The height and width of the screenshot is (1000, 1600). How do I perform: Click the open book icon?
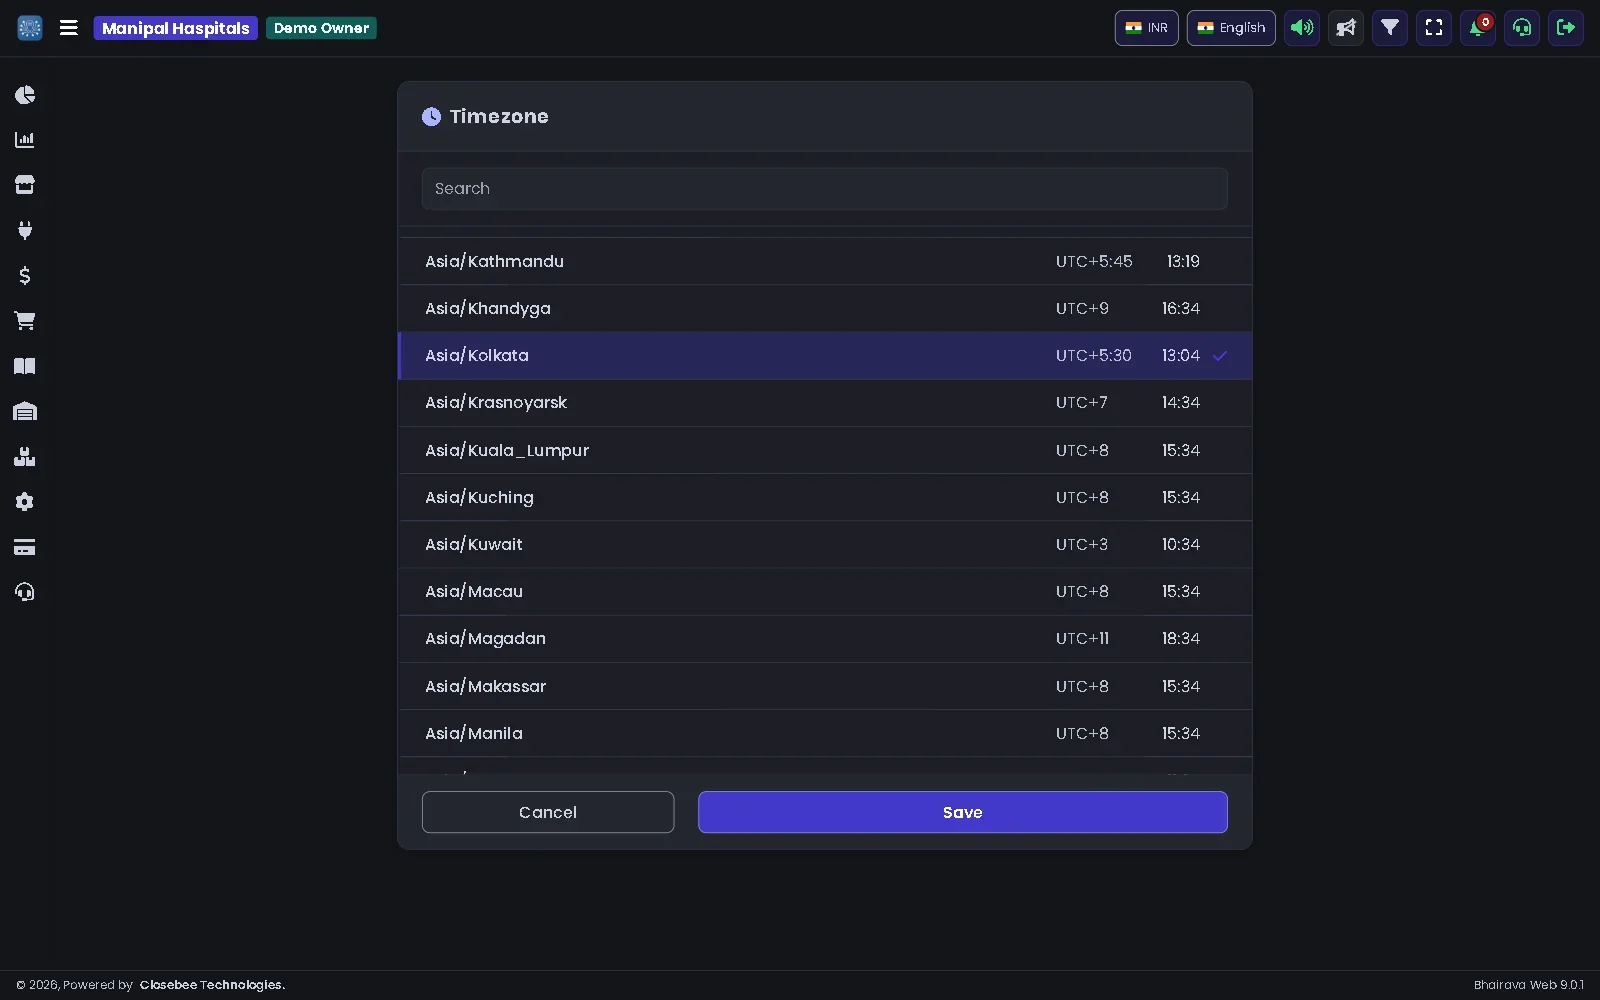point(25,366)
